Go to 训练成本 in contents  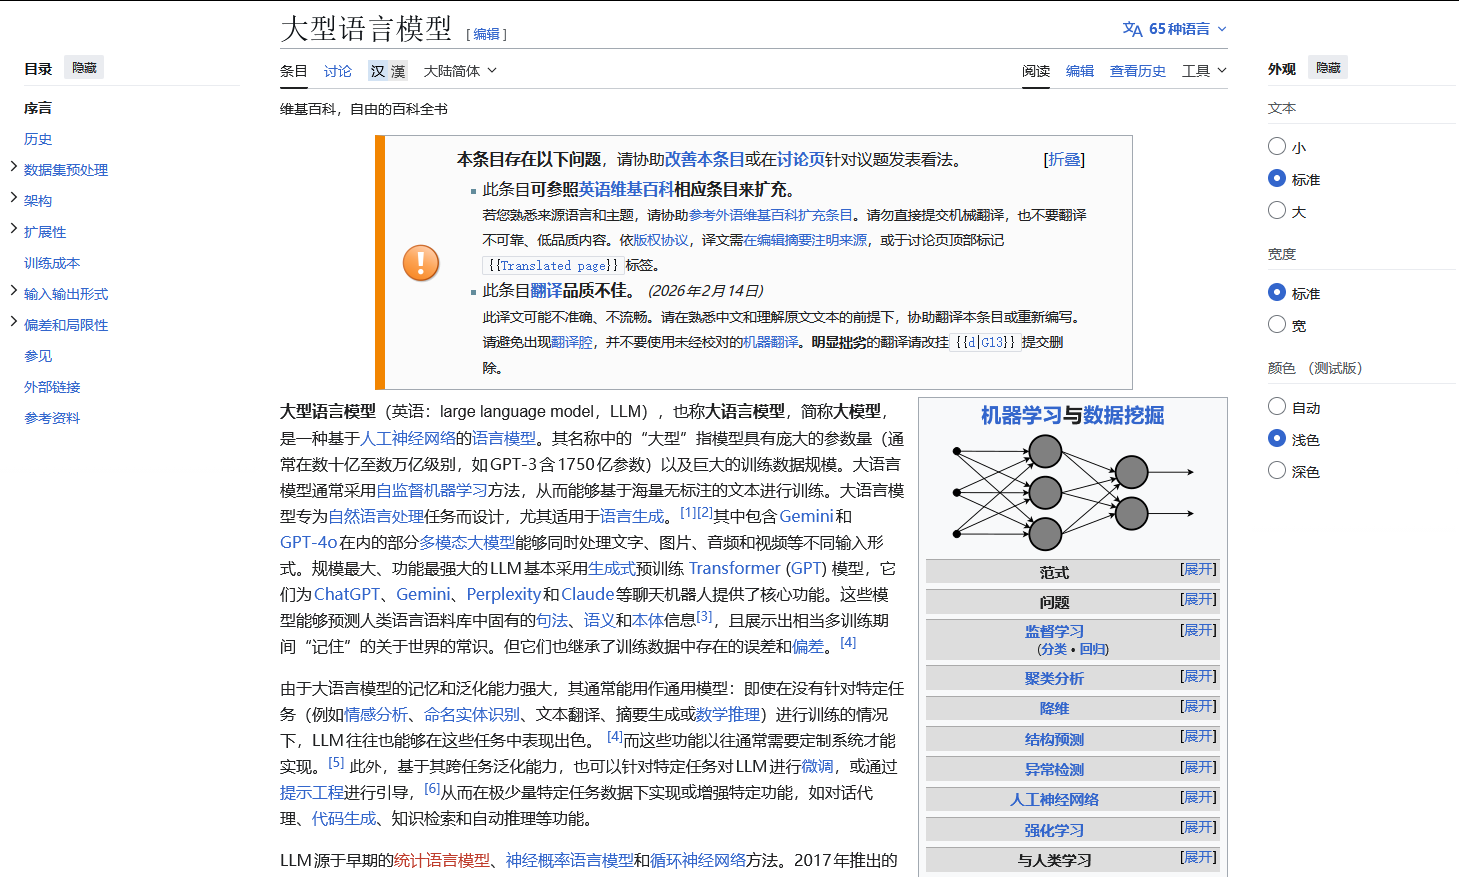tap(52, 263)
